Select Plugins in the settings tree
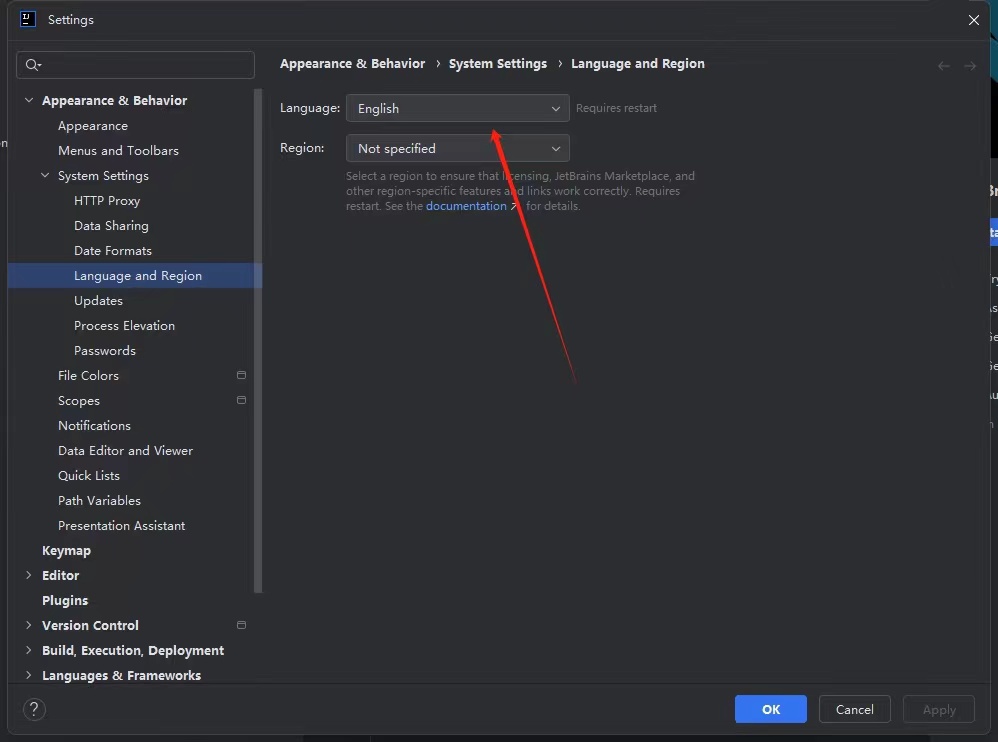Viewport: 998px width, 742px height. [65, 601]
